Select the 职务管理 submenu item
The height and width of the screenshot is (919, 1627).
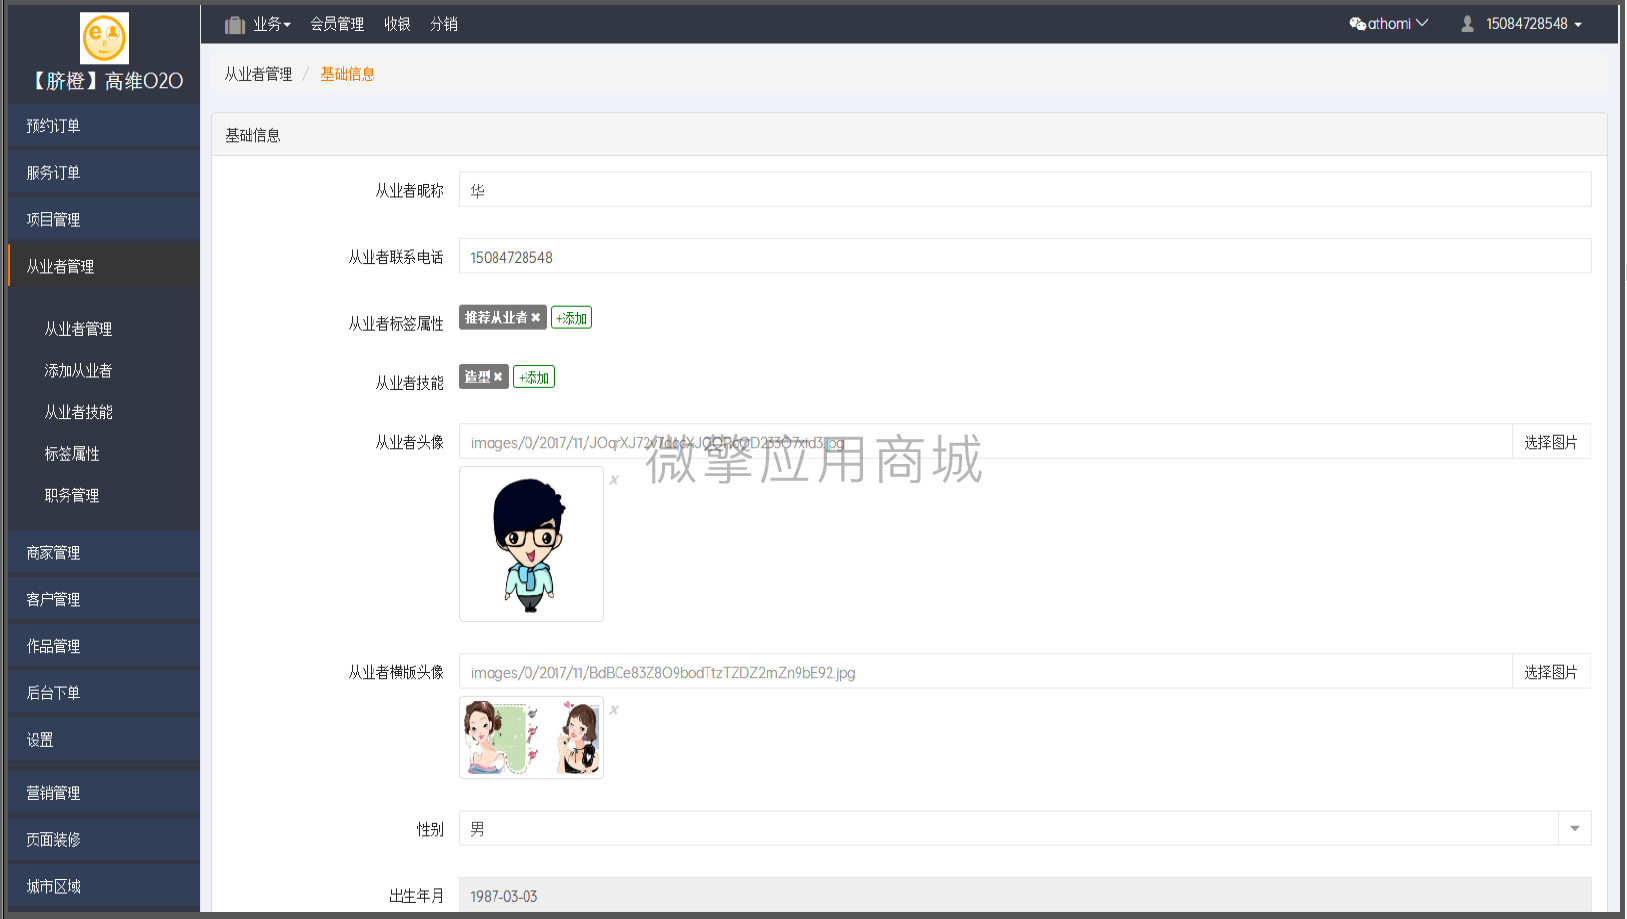click(72, 495)
